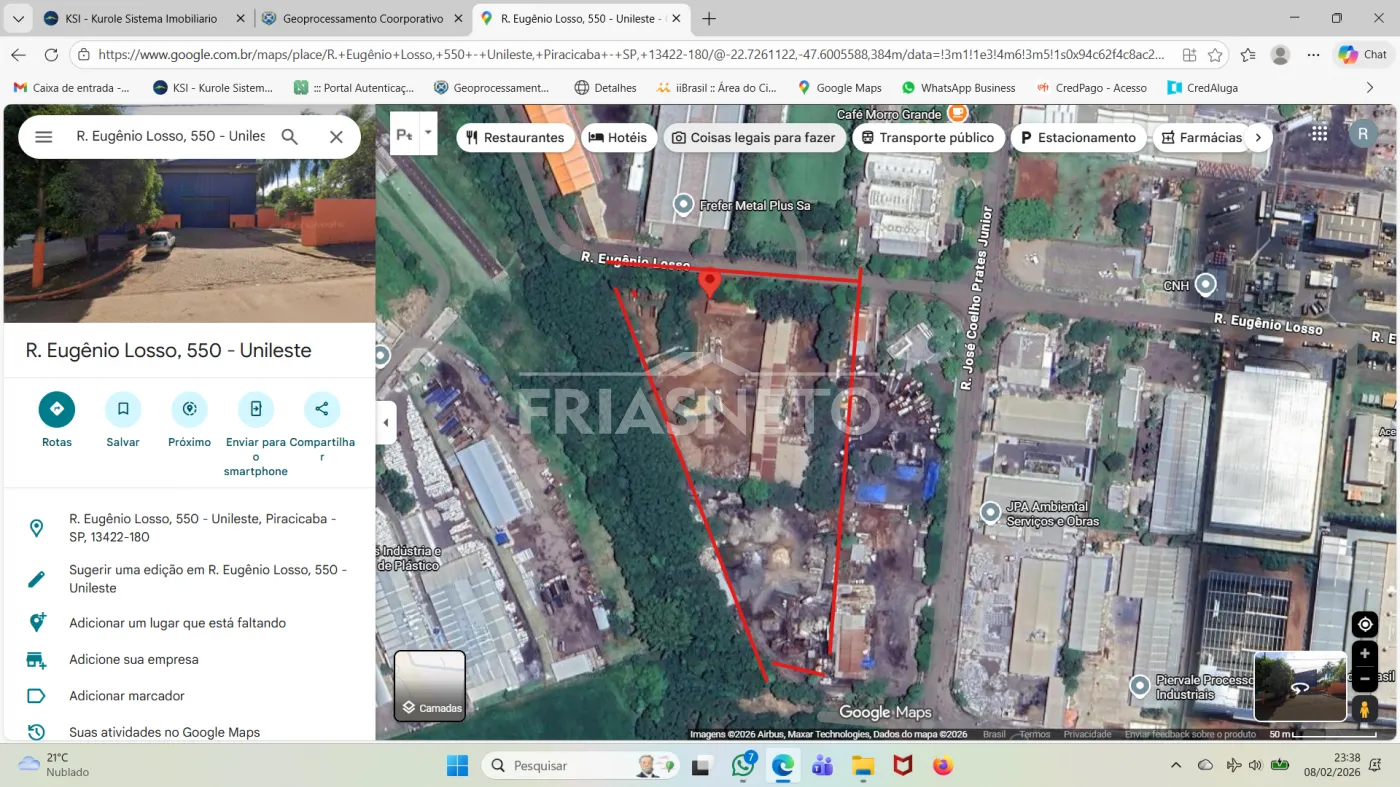Toggle the Camadas layers view
The width and height of the screenshot is (1400, 787).
[430, 686]
